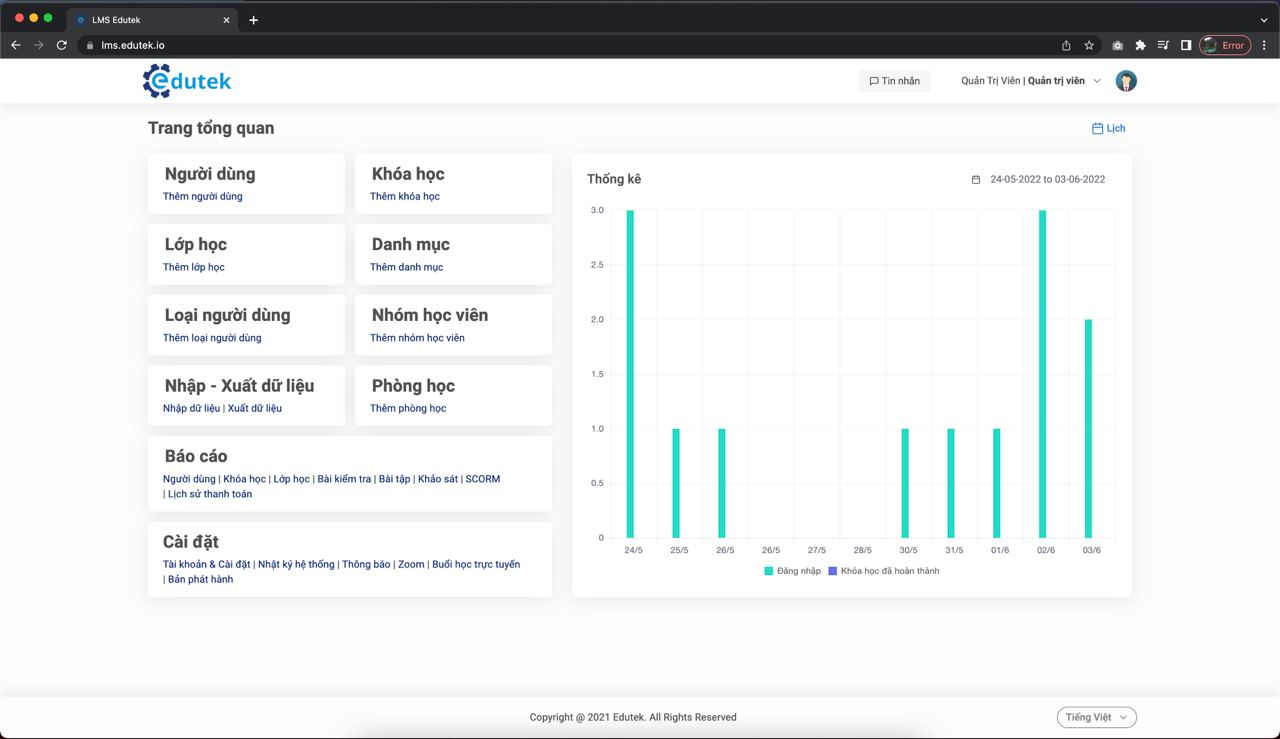The height and width of the screenshot is (739, 1280).
Task: Expand the tab search chevron
Action: point(1264,20)
